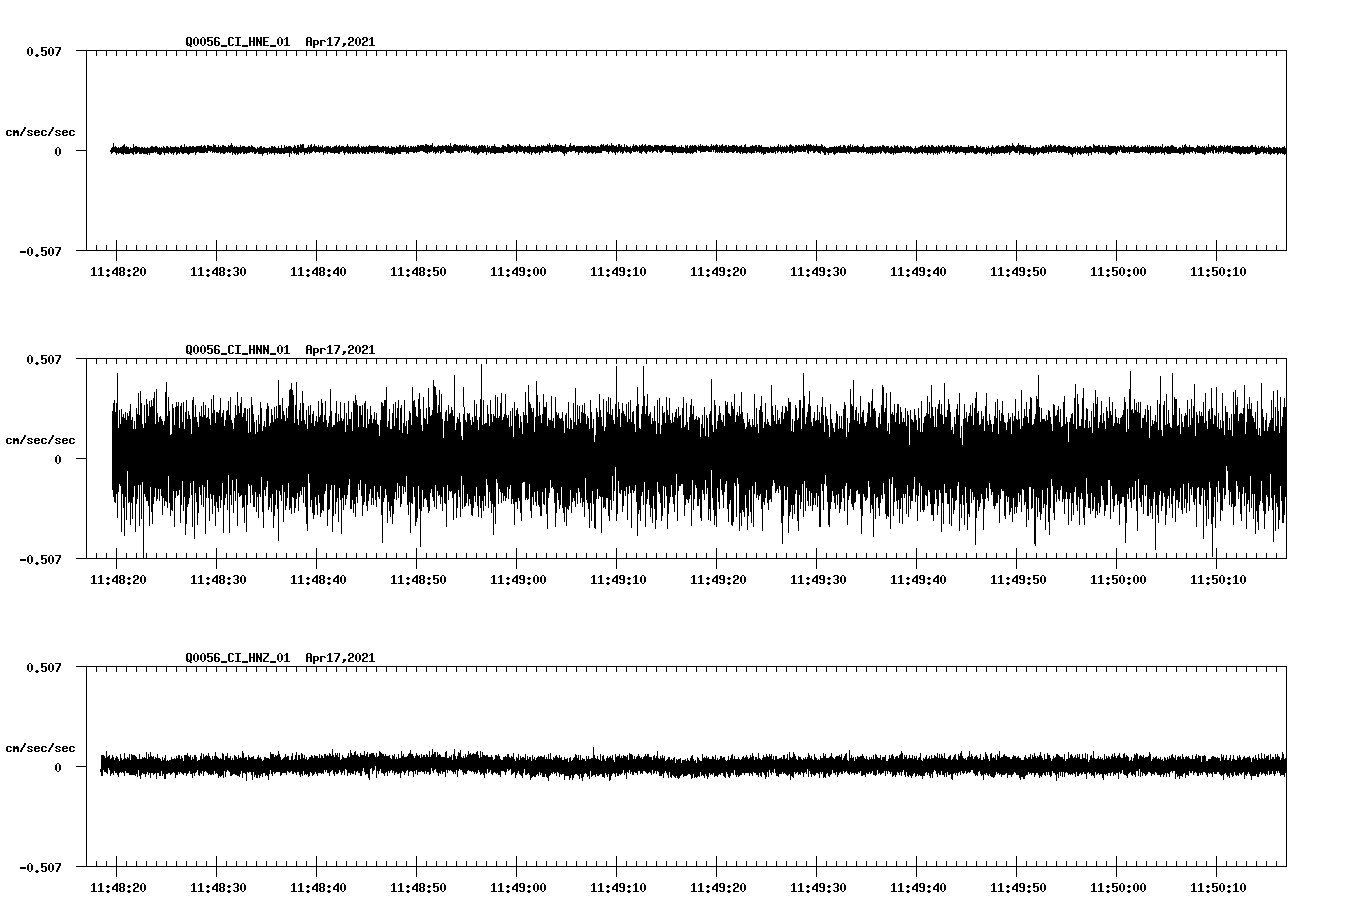Click the Apr17,2021 date beside HNZ title
This screenshot has width=1358, height=924.
(341, 658)
